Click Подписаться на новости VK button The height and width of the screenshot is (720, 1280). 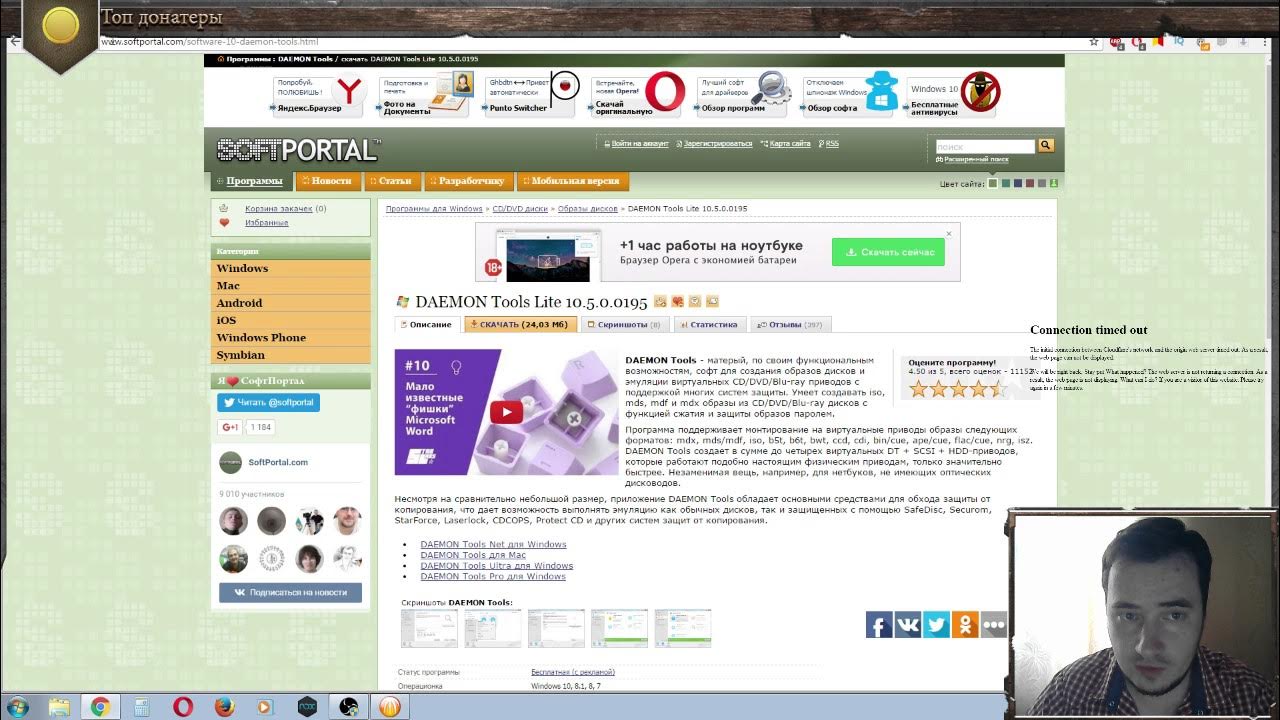(x=290, y=592)
